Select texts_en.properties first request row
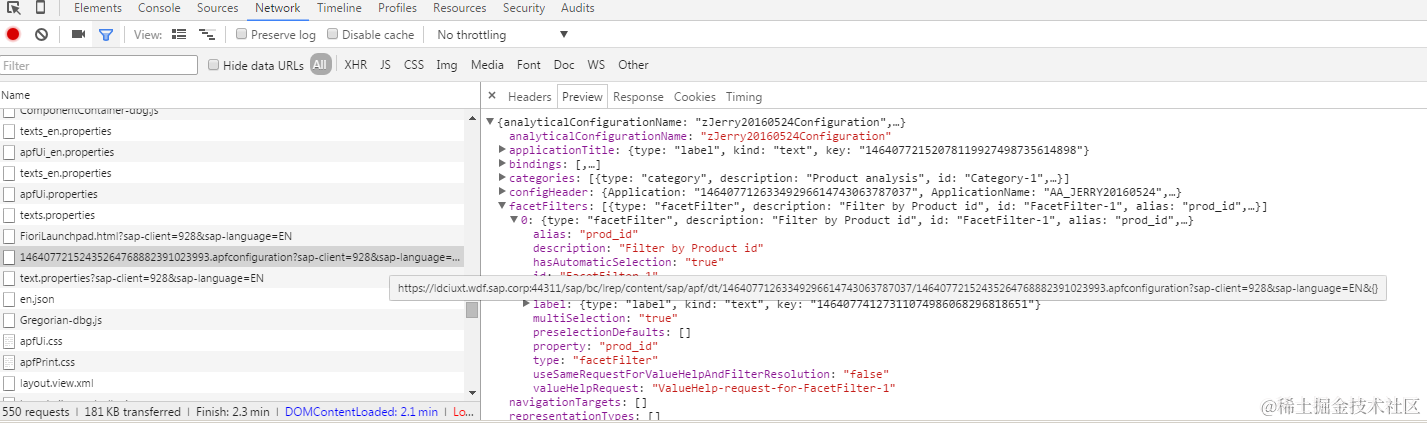1427x423 pixels. 232,131
